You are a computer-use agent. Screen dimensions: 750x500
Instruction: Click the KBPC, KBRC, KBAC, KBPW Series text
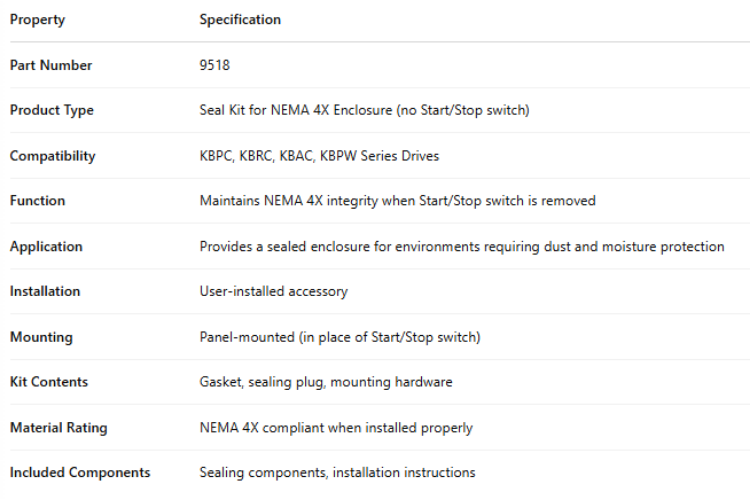(319, 156)
